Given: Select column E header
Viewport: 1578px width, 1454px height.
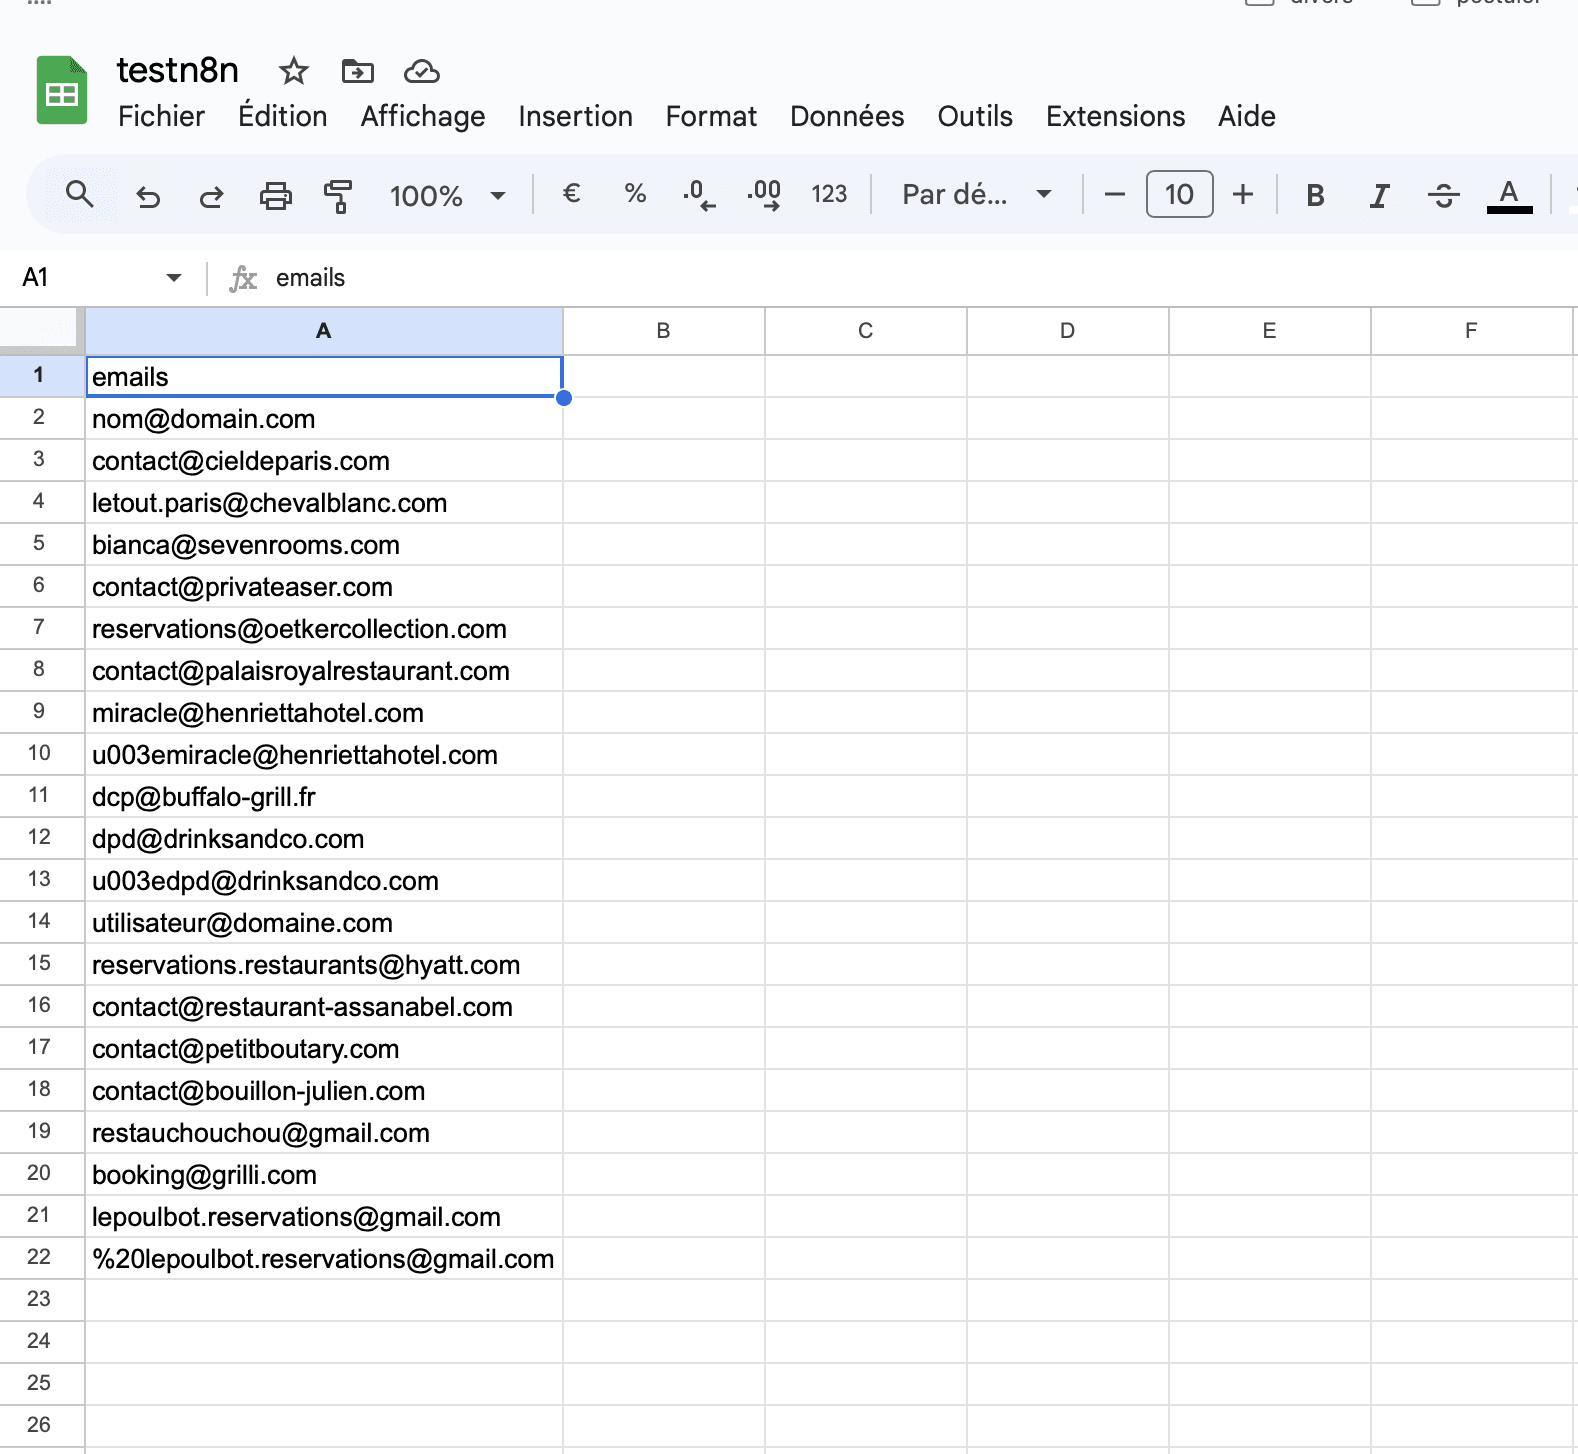Looking at the screenshot, I should 1270,331.
